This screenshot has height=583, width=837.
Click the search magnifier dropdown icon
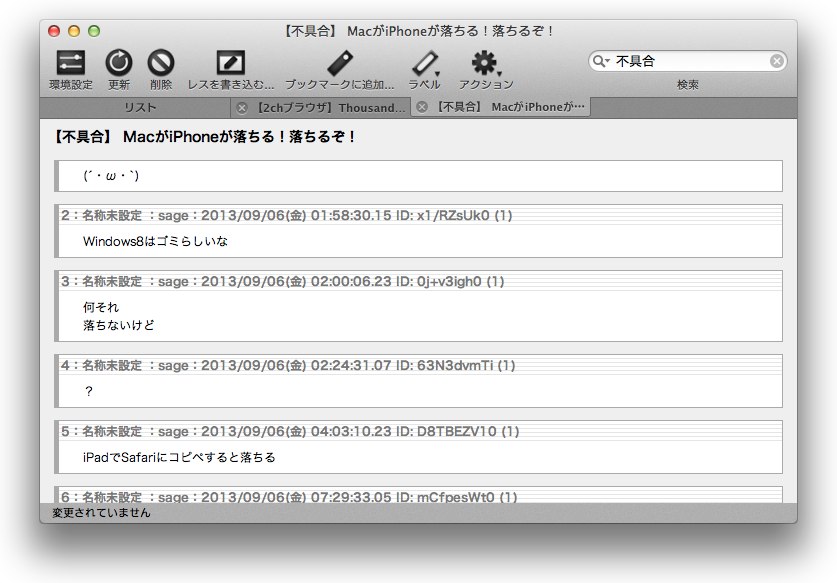coord(601,61)
